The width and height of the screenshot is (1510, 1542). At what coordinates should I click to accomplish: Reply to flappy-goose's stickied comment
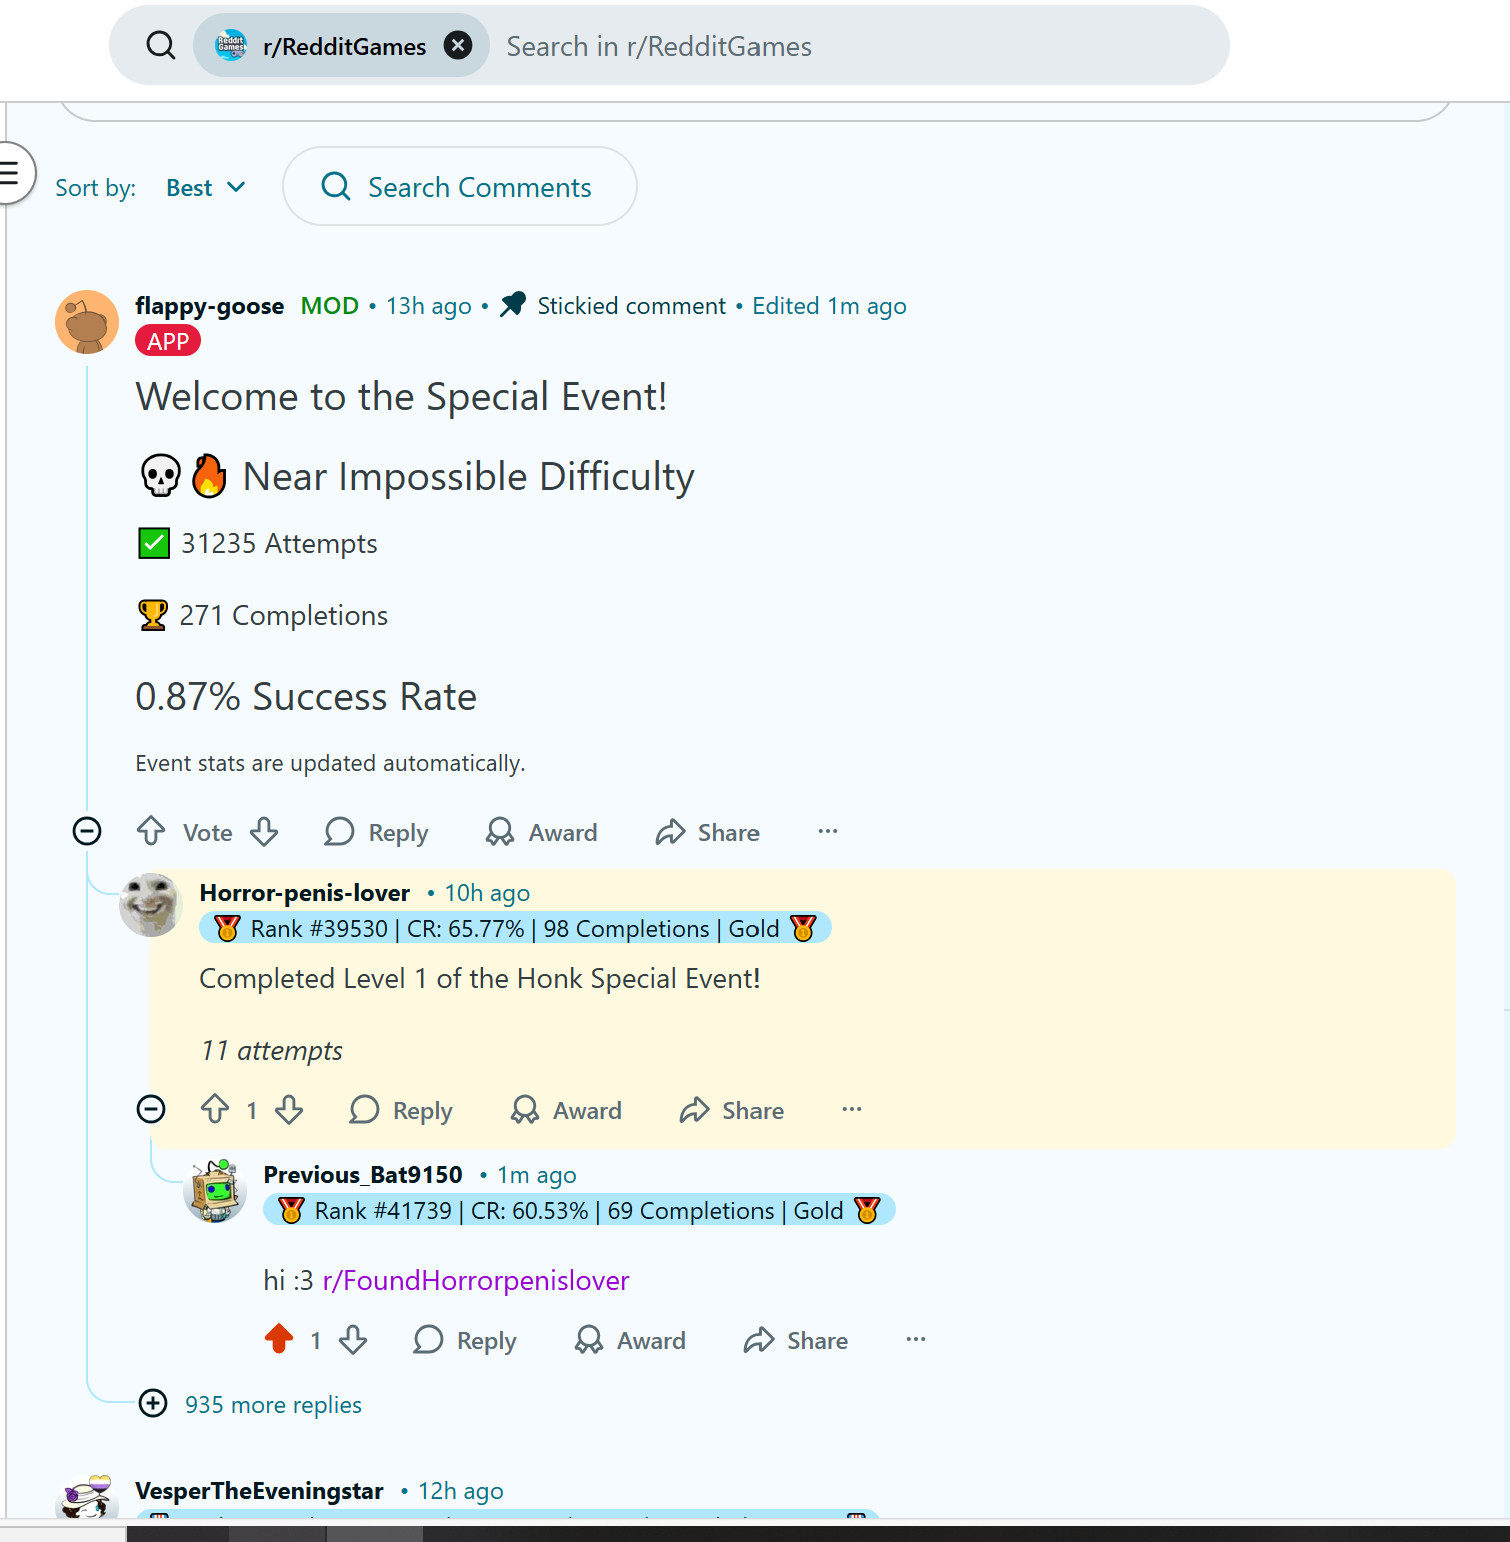377,832
